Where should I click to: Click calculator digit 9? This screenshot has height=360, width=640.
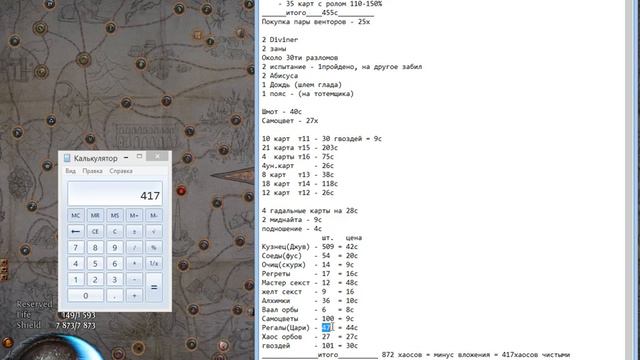[x=115, y=247]
